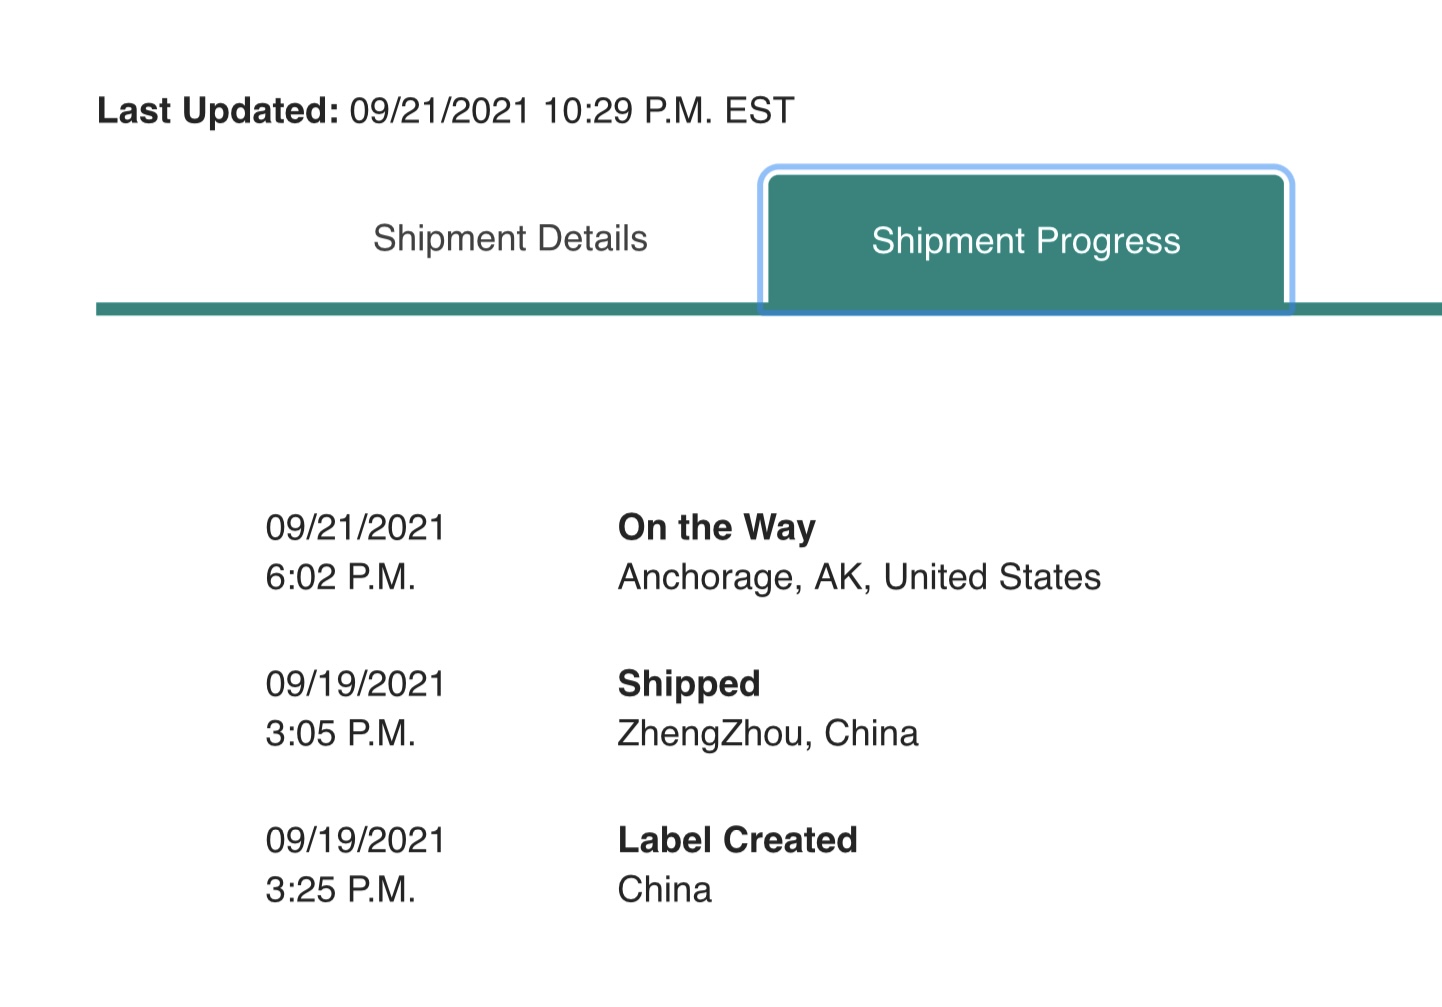Click the 09/21/2021 date beside Last Updated
This screenshot has width=1442, height=1007.
tap(439, 110)
